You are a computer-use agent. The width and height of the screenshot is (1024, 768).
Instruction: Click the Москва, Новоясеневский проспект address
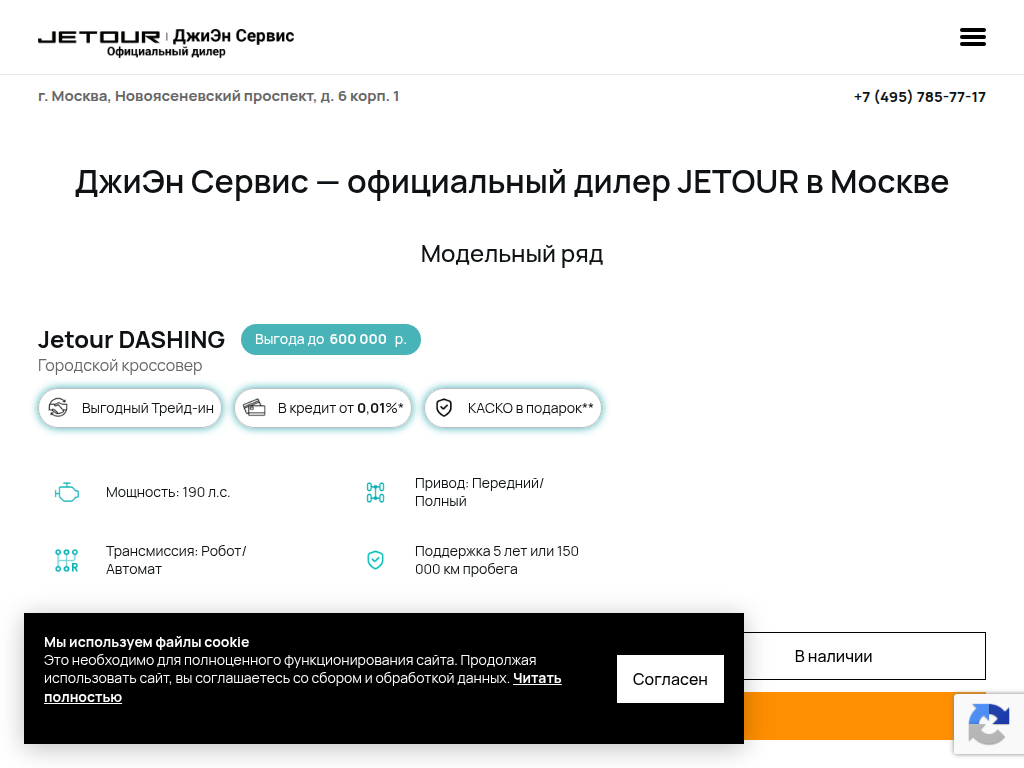coord(218,96)
